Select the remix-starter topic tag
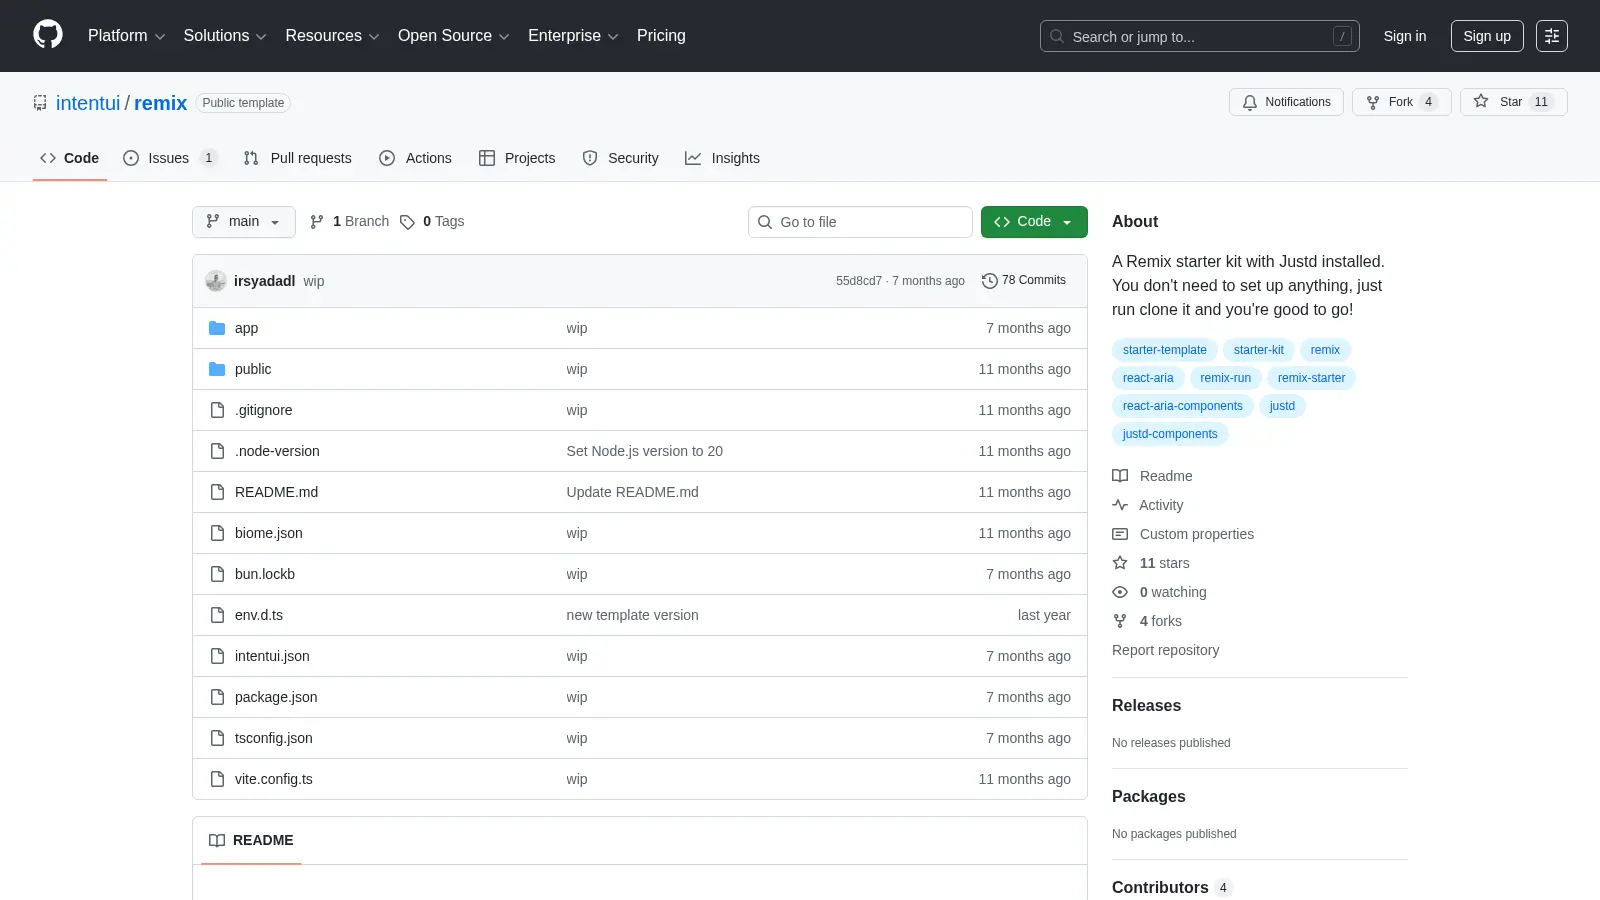Screen dimensions: 1600x900 (1311, 378)
